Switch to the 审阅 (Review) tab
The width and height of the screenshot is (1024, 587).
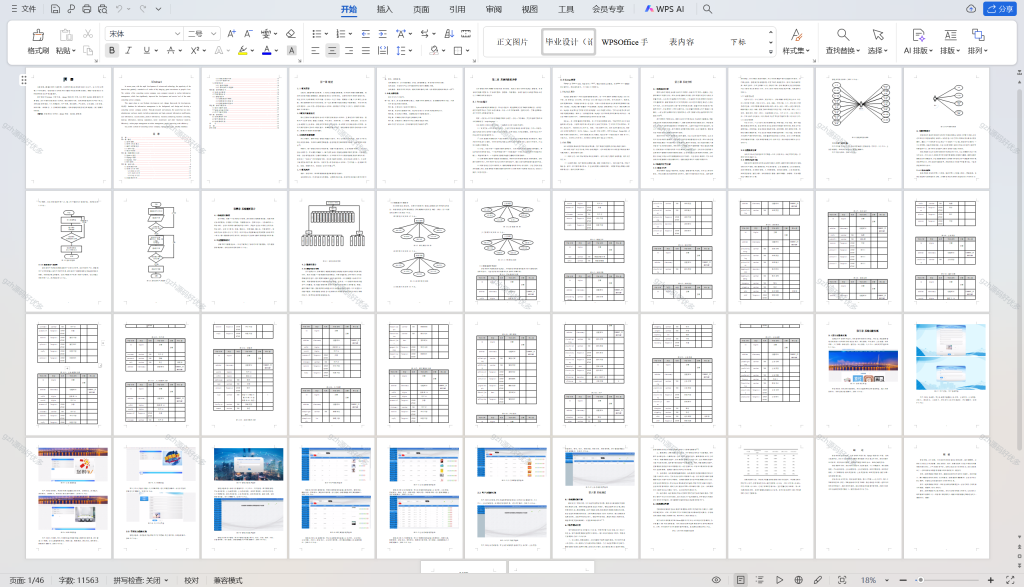coord(494,9)
